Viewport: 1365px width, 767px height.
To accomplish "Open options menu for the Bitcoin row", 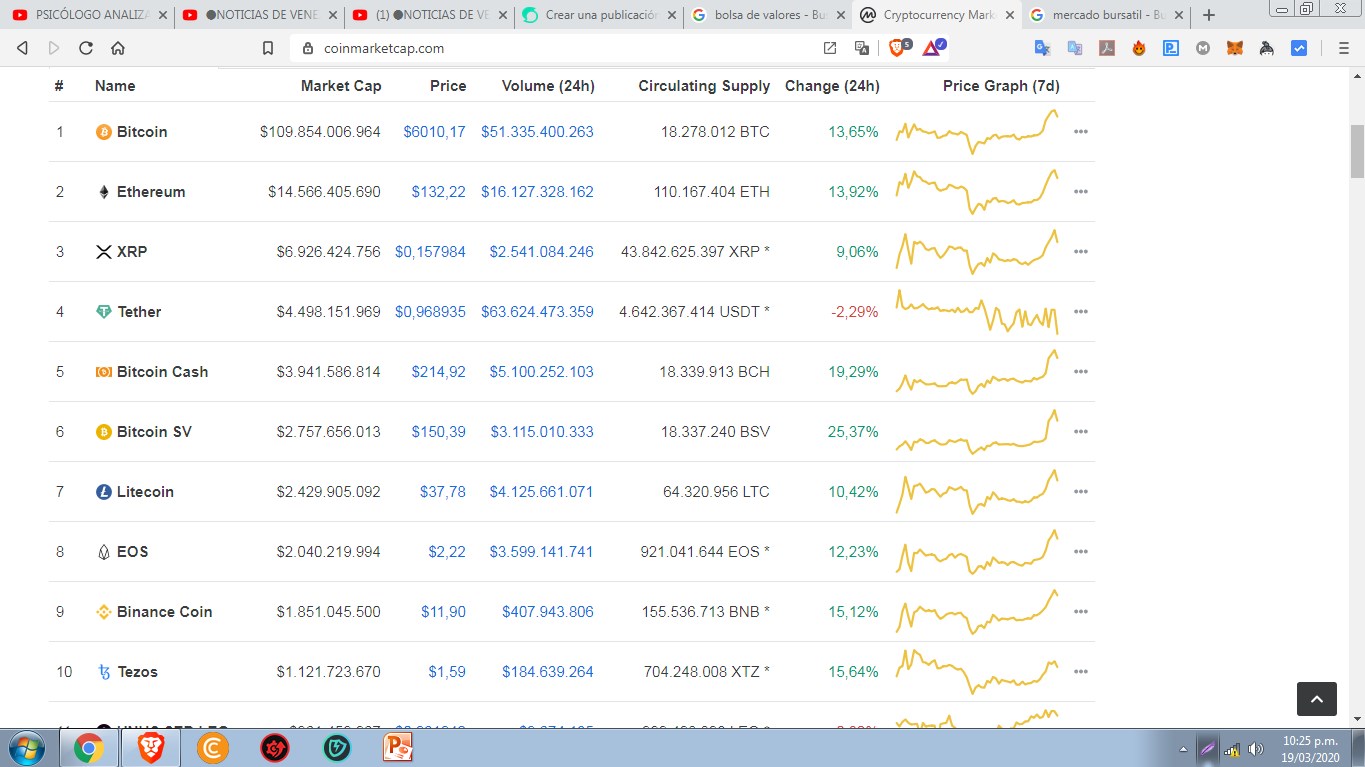I will tap(1080, 132).
